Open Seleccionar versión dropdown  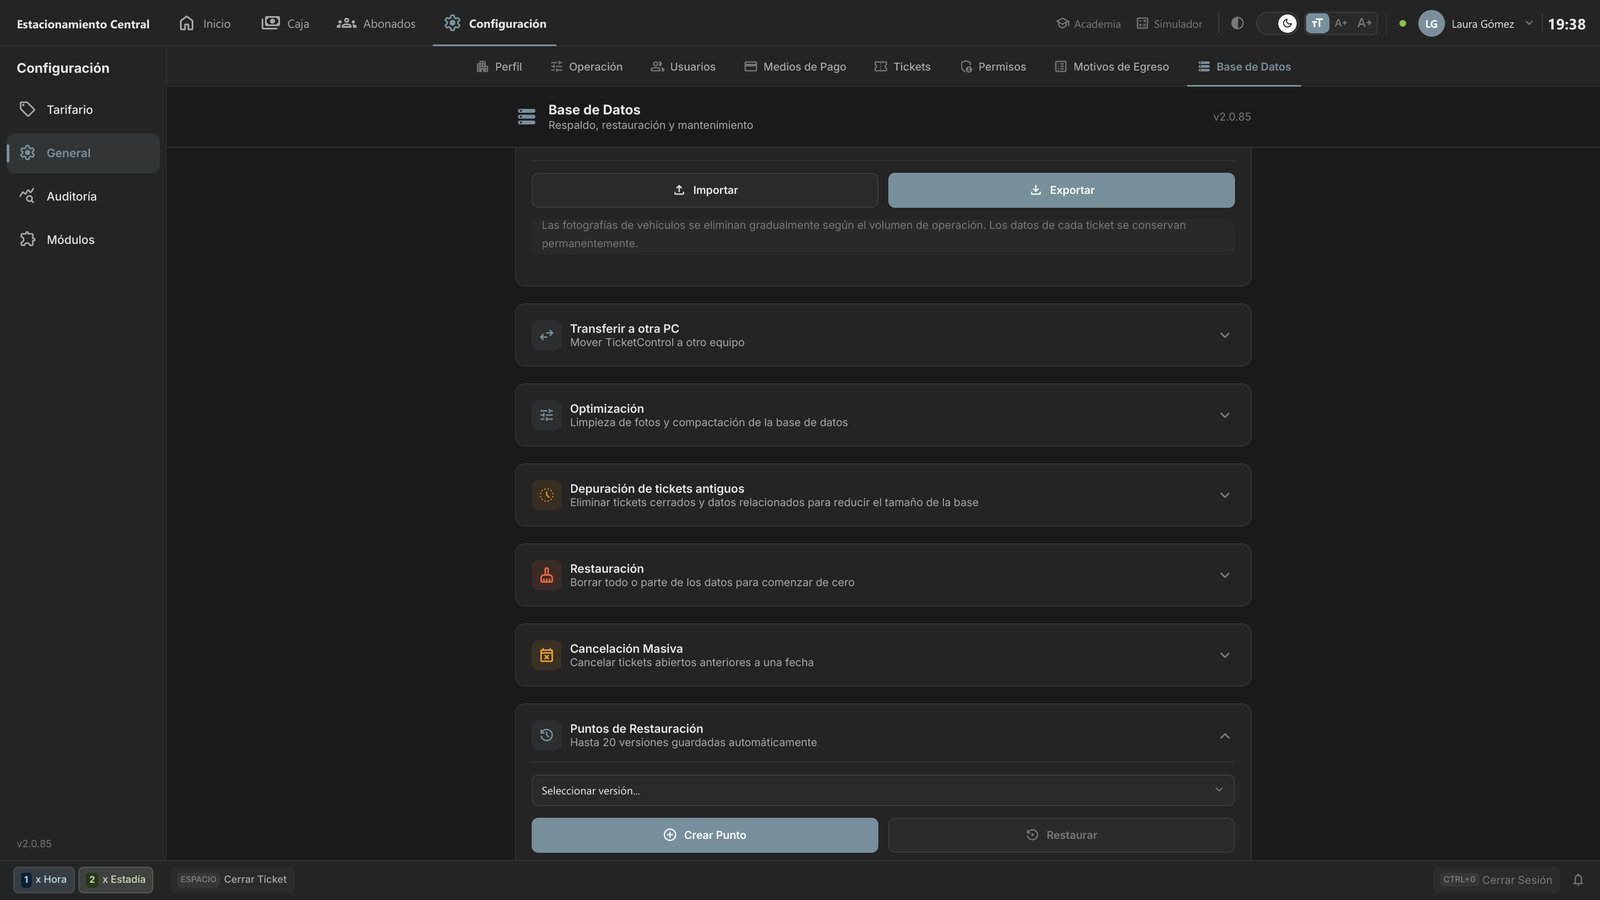point(883,790)
